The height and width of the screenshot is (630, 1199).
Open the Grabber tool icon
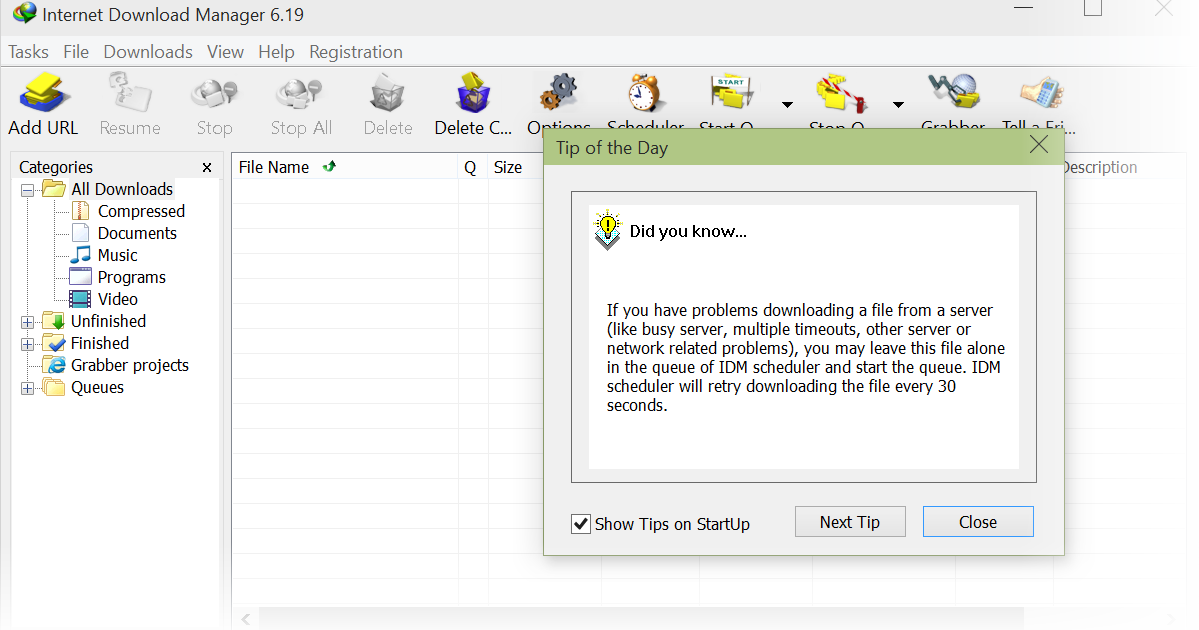coord(954,92)
